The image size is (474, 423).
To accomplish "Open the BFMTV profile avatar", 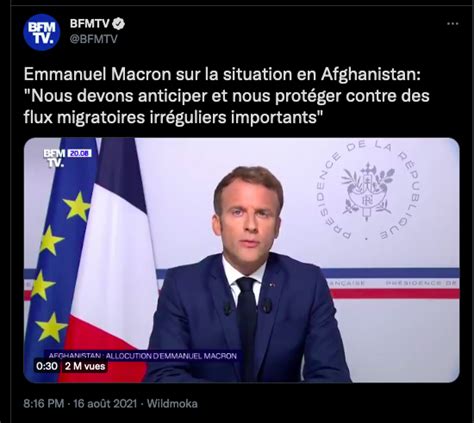I will 42,32.
